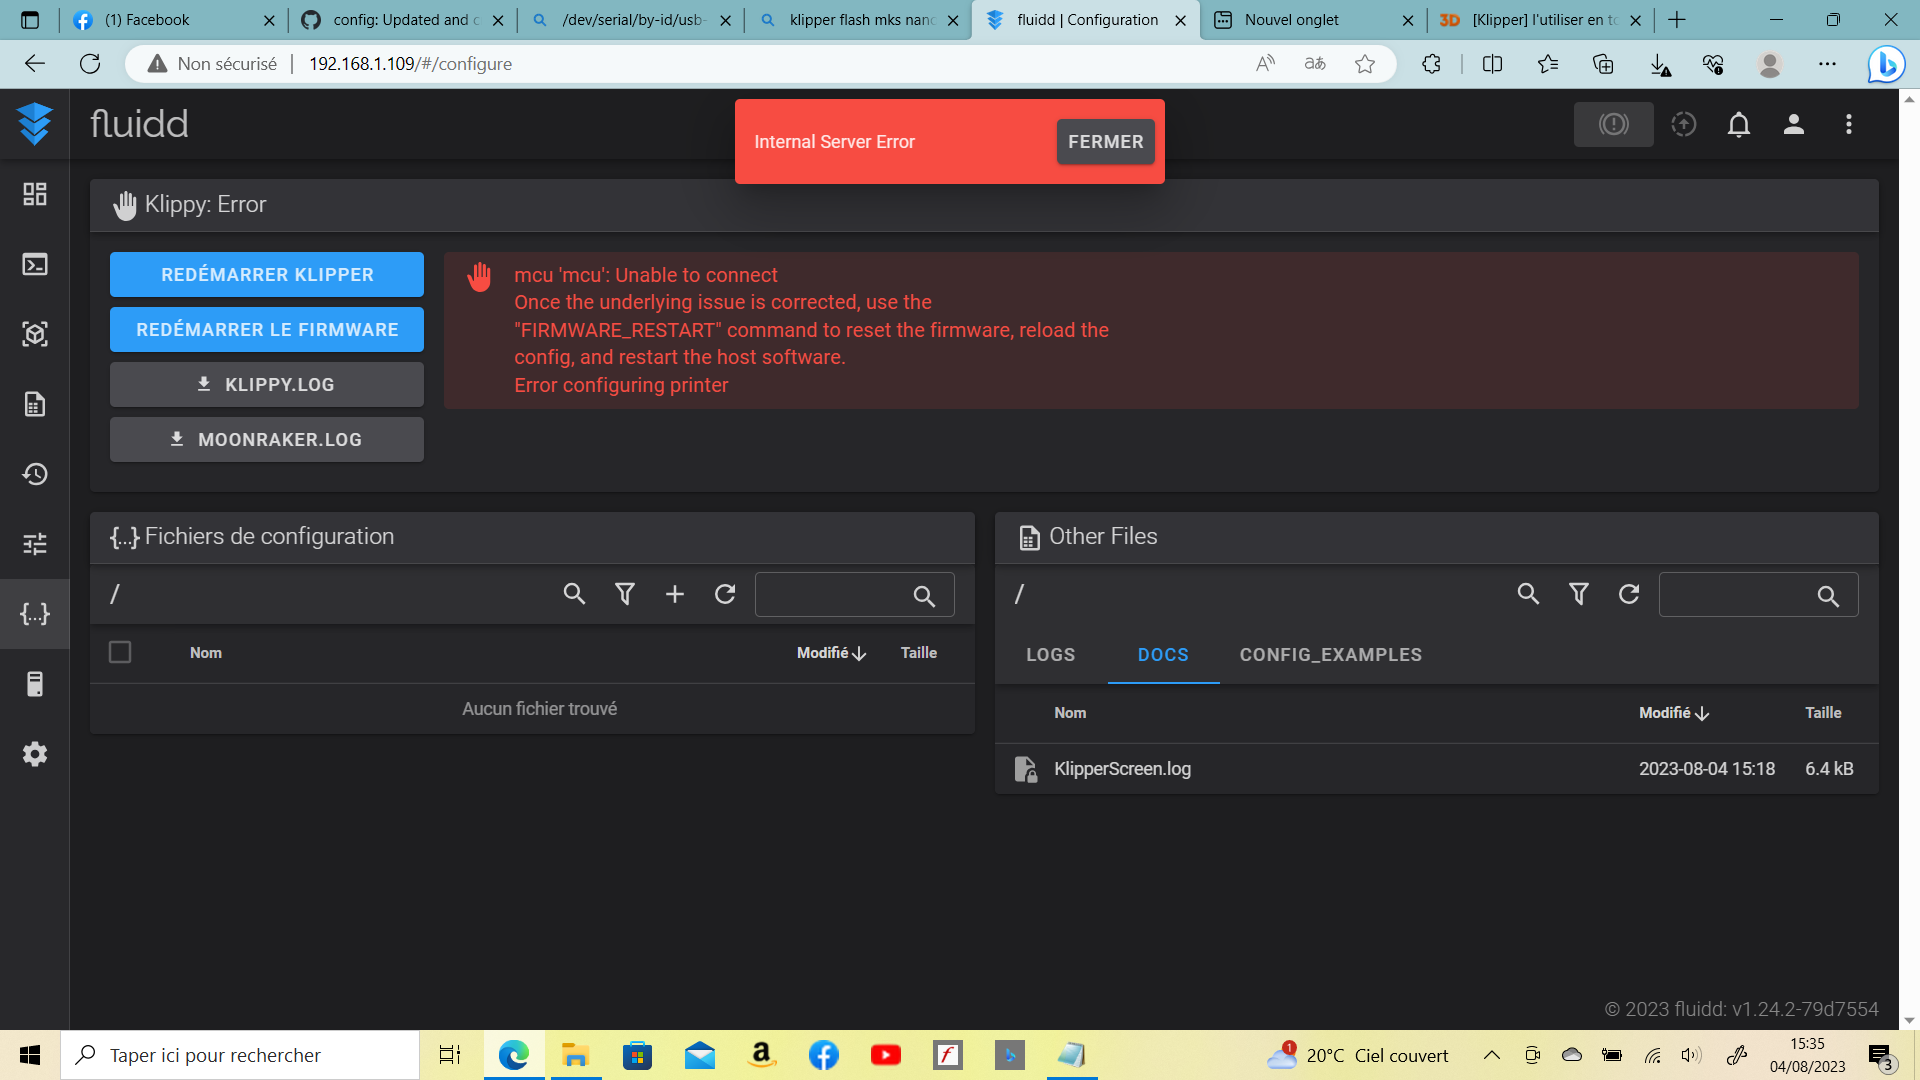Switch to the CONFIG_EXAMPLES tab
Screen dimensions: 1920x1080
pyautogui.click(x=1330, y=655)
